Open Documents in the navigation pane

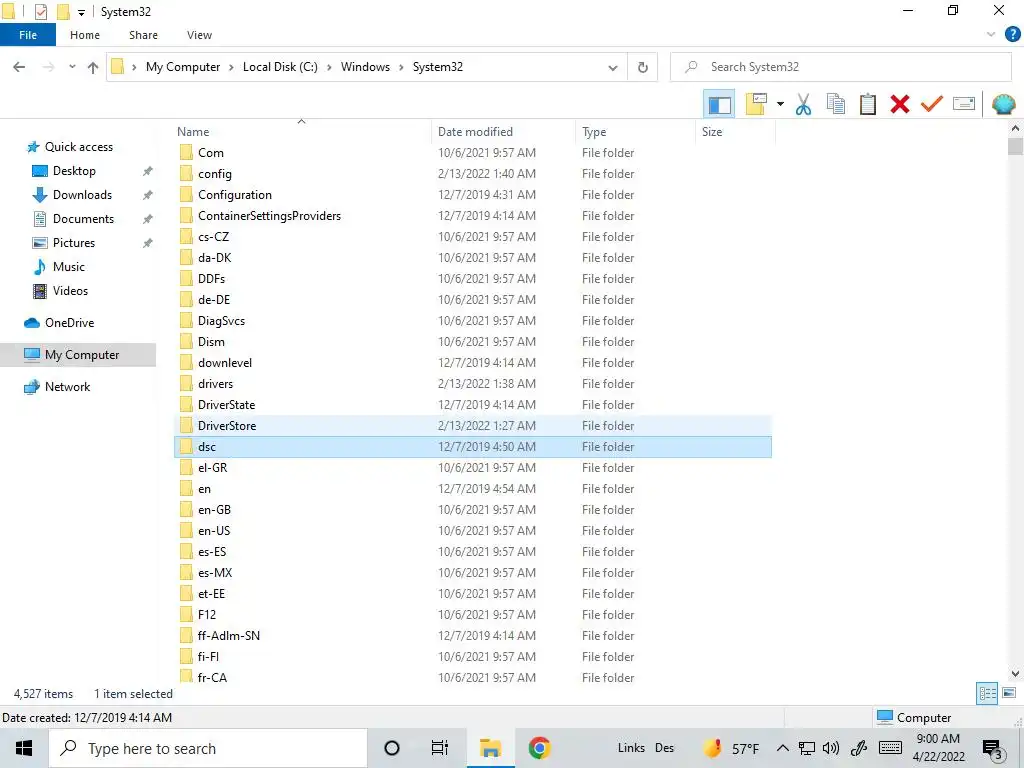[x=83, y=219]
